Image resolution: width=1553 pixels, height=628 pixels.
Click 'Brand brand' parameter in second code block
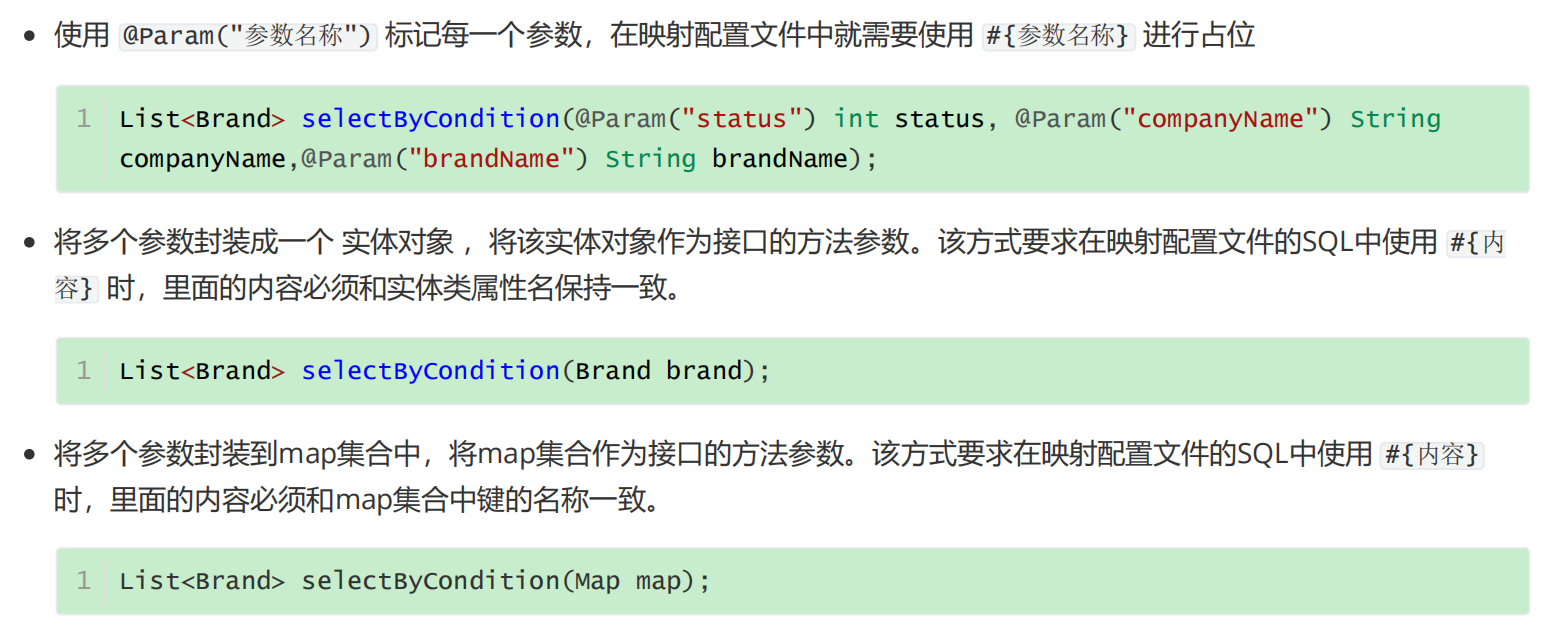click(x=659, y=371)
